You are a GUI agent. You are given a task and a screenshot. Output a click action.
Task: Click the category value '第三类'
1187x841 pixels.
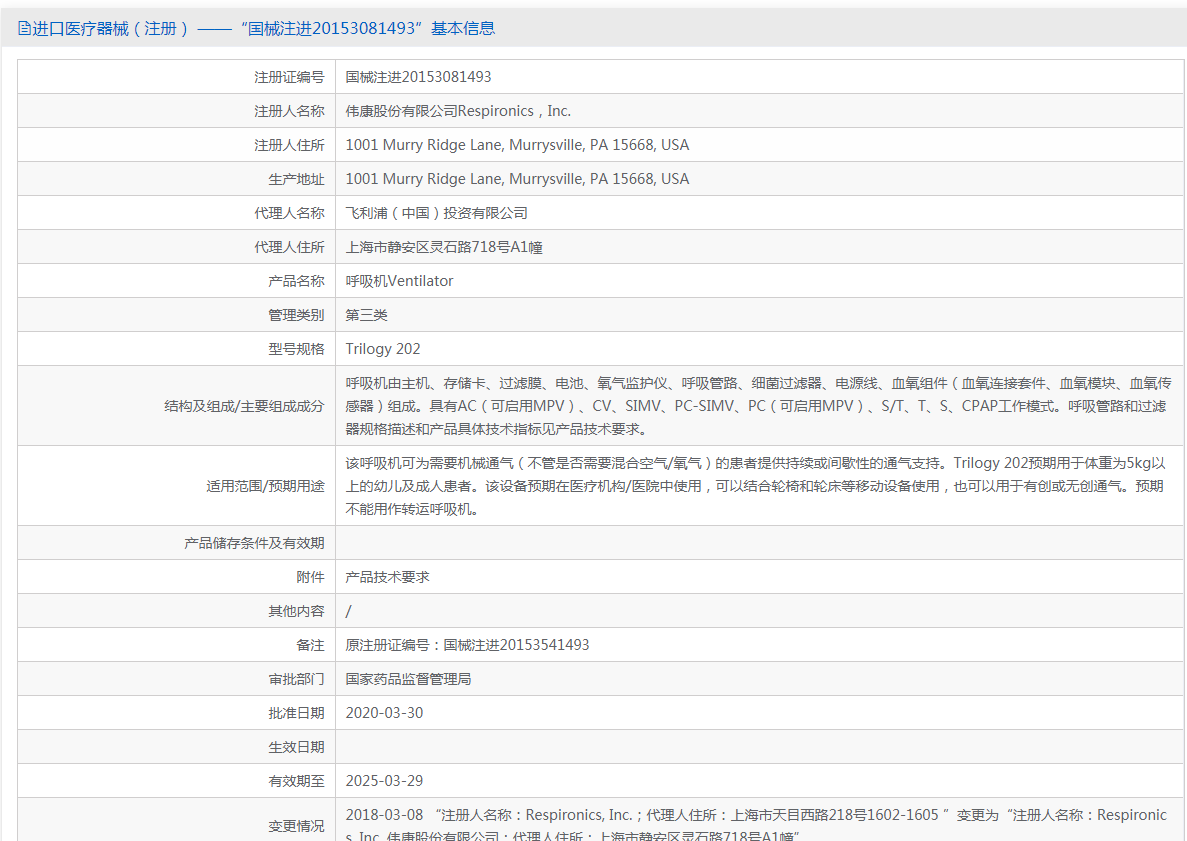(366, 316)
